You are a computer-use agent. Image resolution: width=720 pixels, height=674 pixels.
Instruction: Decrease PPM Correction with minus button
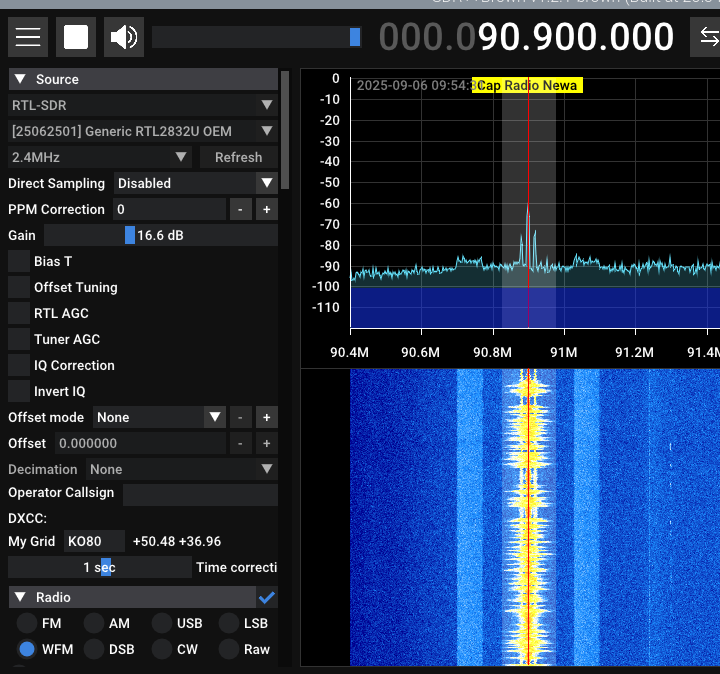tap(240, 209)
